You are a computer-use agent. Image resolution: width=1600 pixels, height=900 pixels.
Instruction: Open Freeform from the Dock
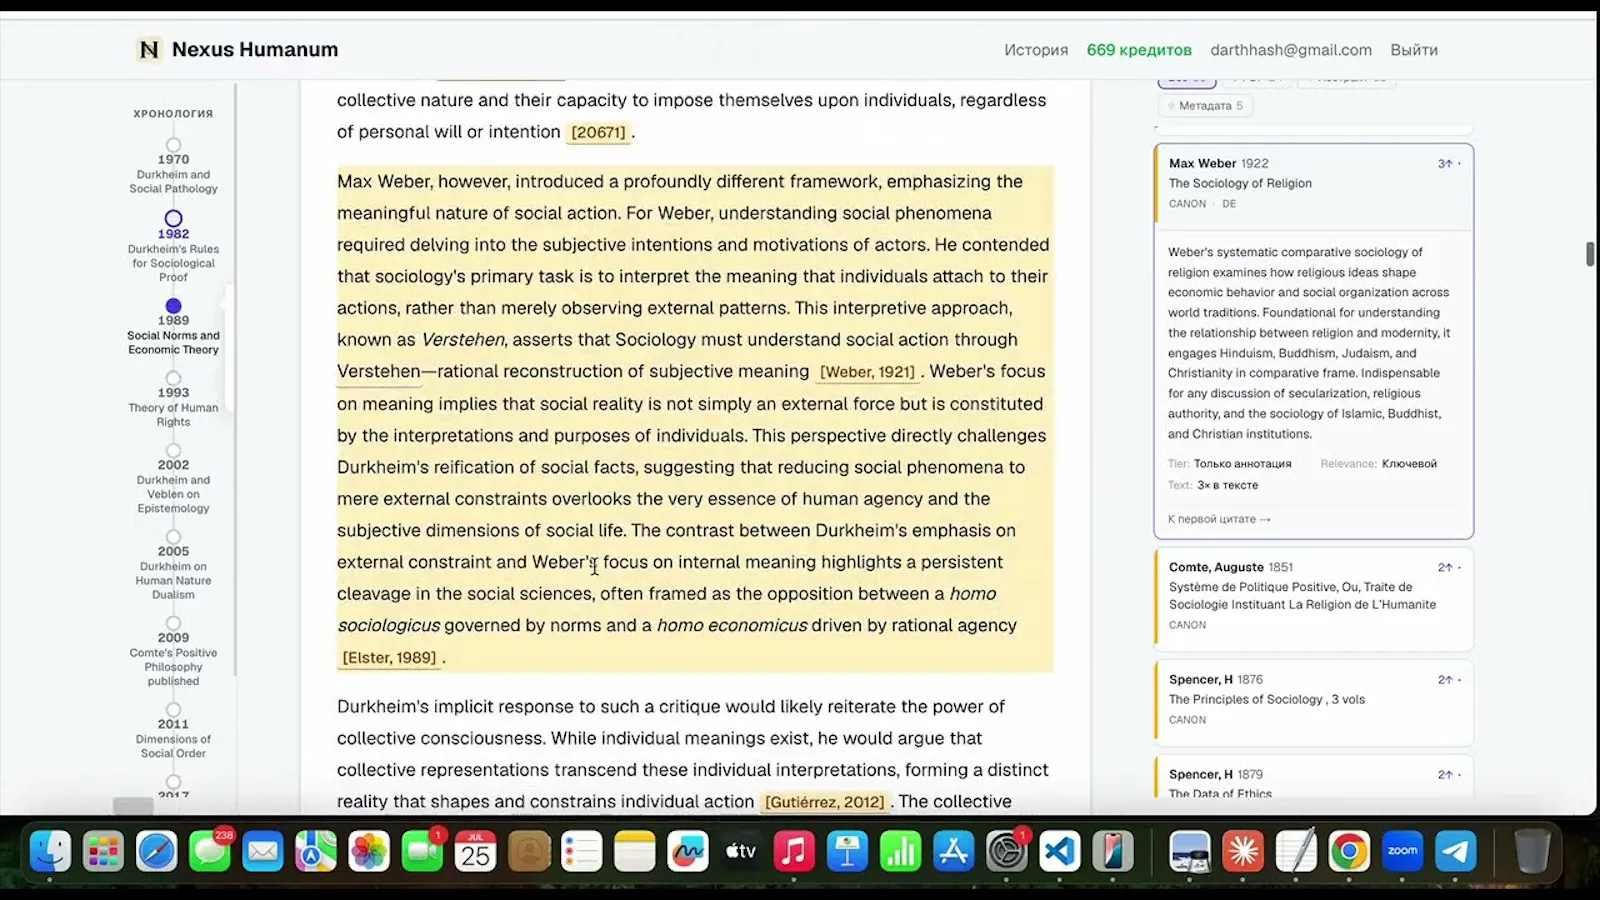tap(688, 852)
